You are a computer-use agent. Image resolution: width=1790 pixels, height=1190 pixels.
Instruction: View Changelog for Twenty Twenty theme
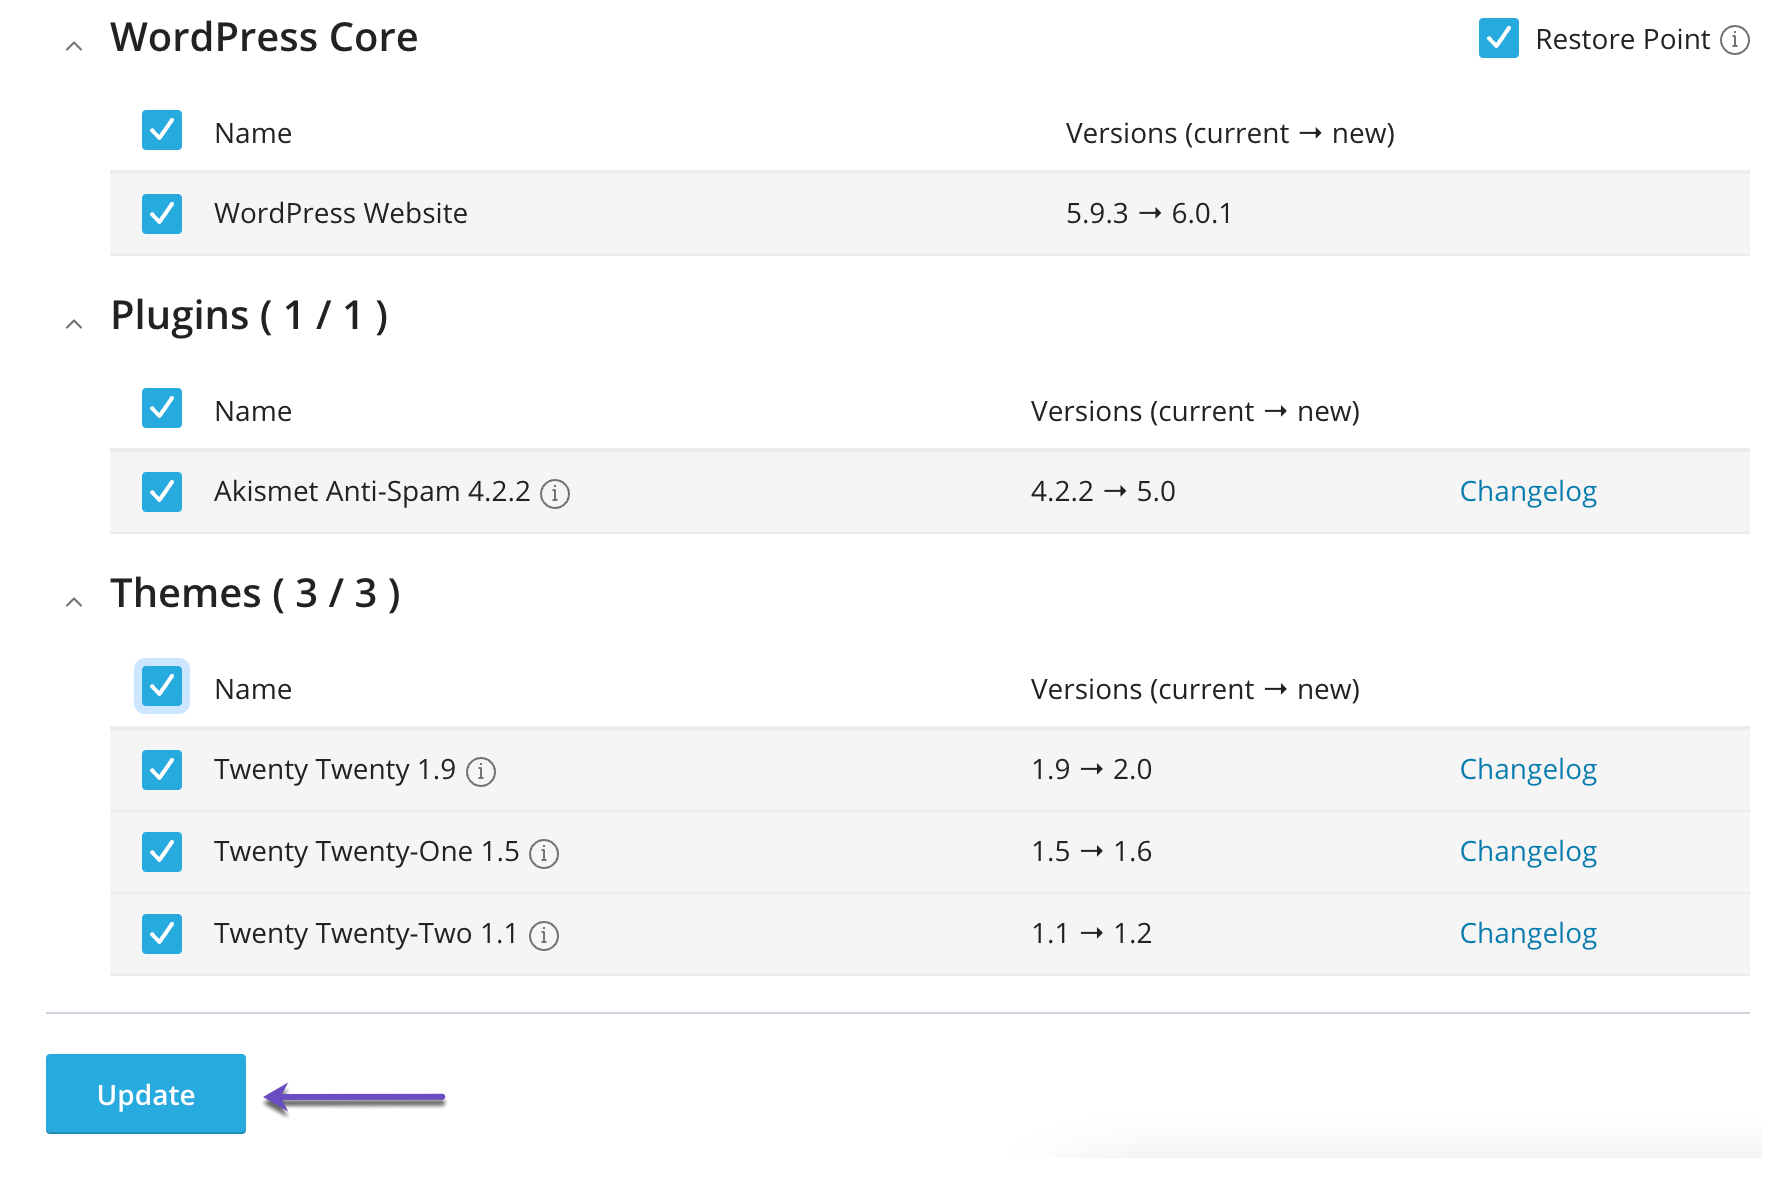tap(1527, 769)
